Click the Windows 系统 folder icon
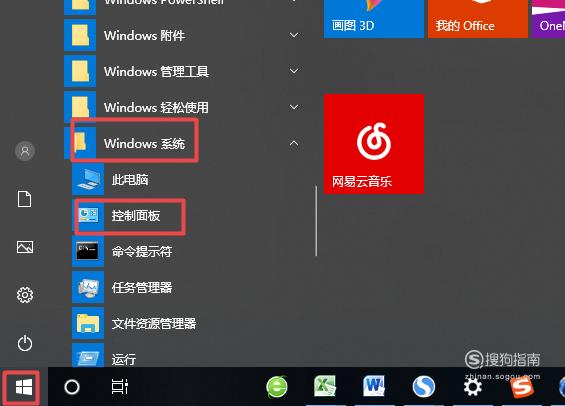This screenshot has width=565, height=406. (80, 143)
